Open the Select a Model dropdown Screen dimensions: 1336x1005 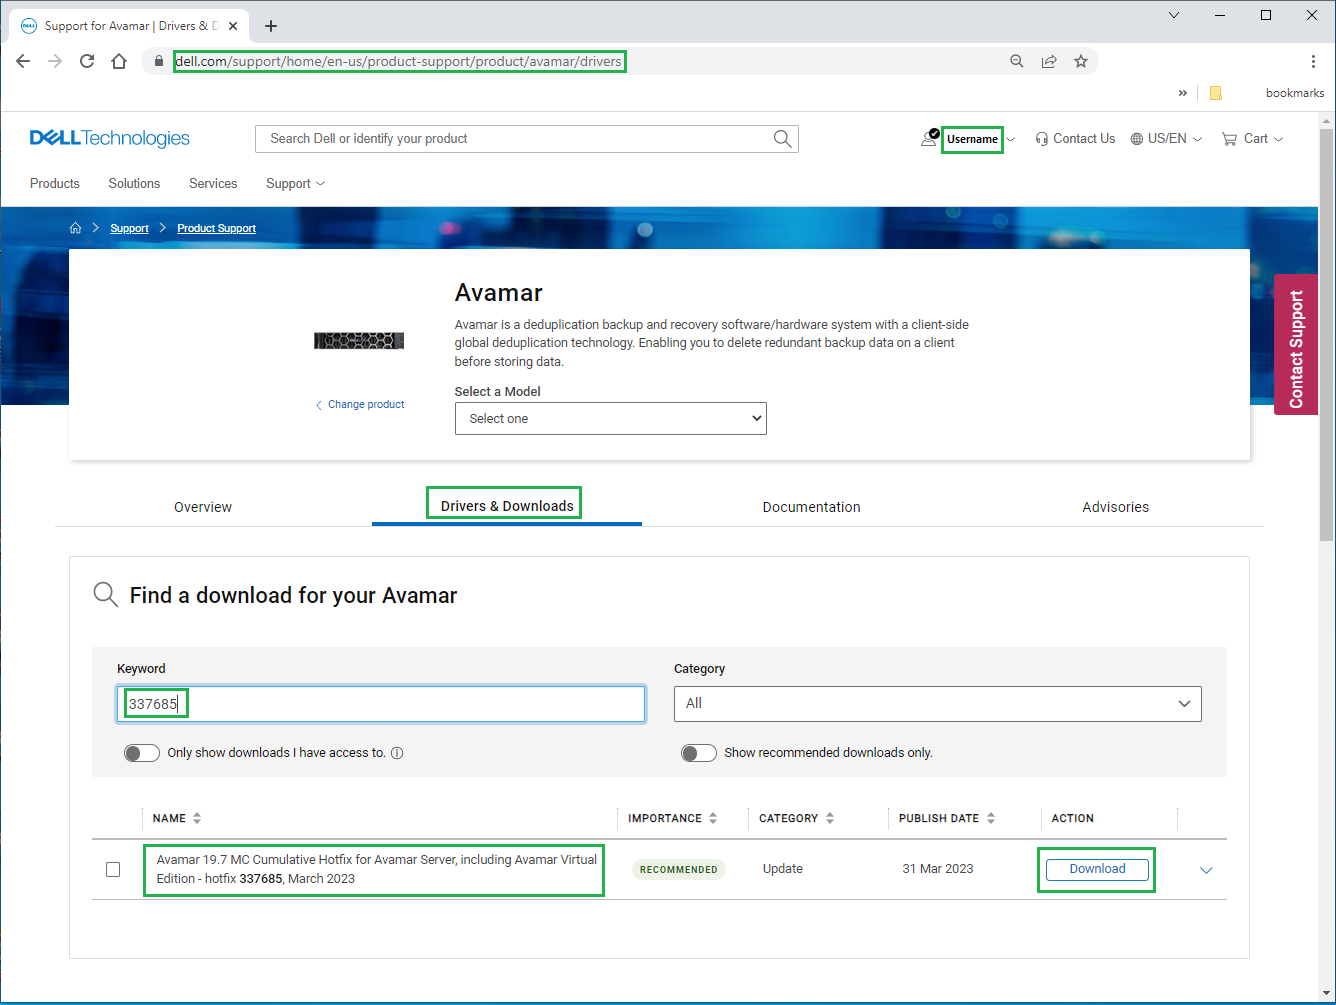[610, 418]
